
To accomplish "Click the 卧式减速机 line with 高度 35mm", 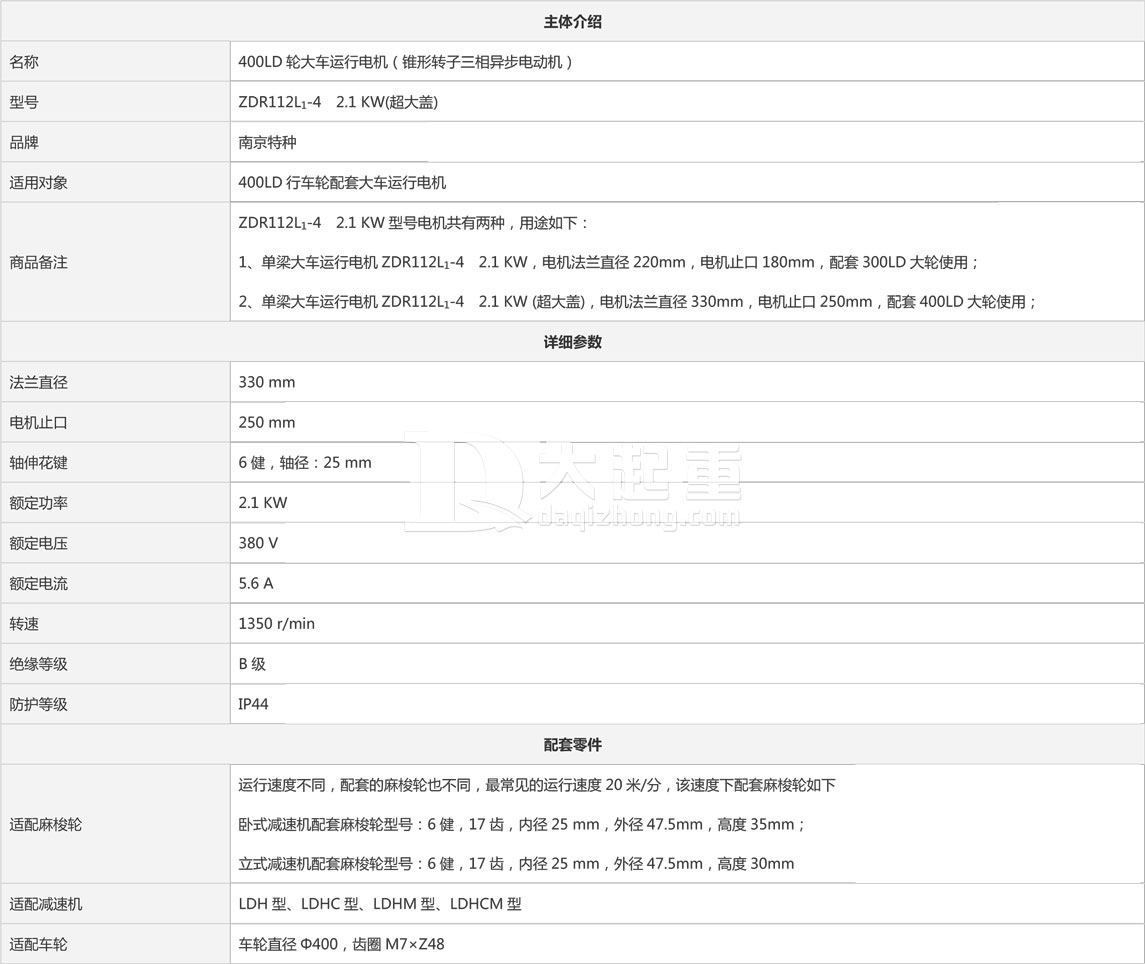I will pyautogui.click(x=522, y=825).
